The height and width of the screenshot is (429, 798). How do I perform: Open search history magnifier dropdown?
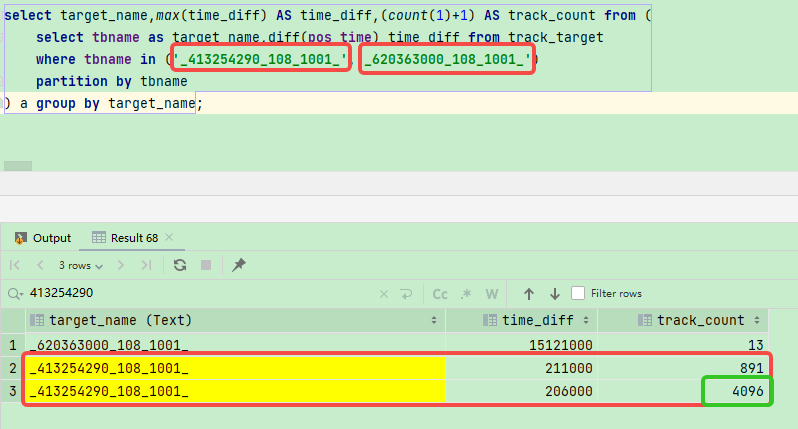tap(15, 294)
